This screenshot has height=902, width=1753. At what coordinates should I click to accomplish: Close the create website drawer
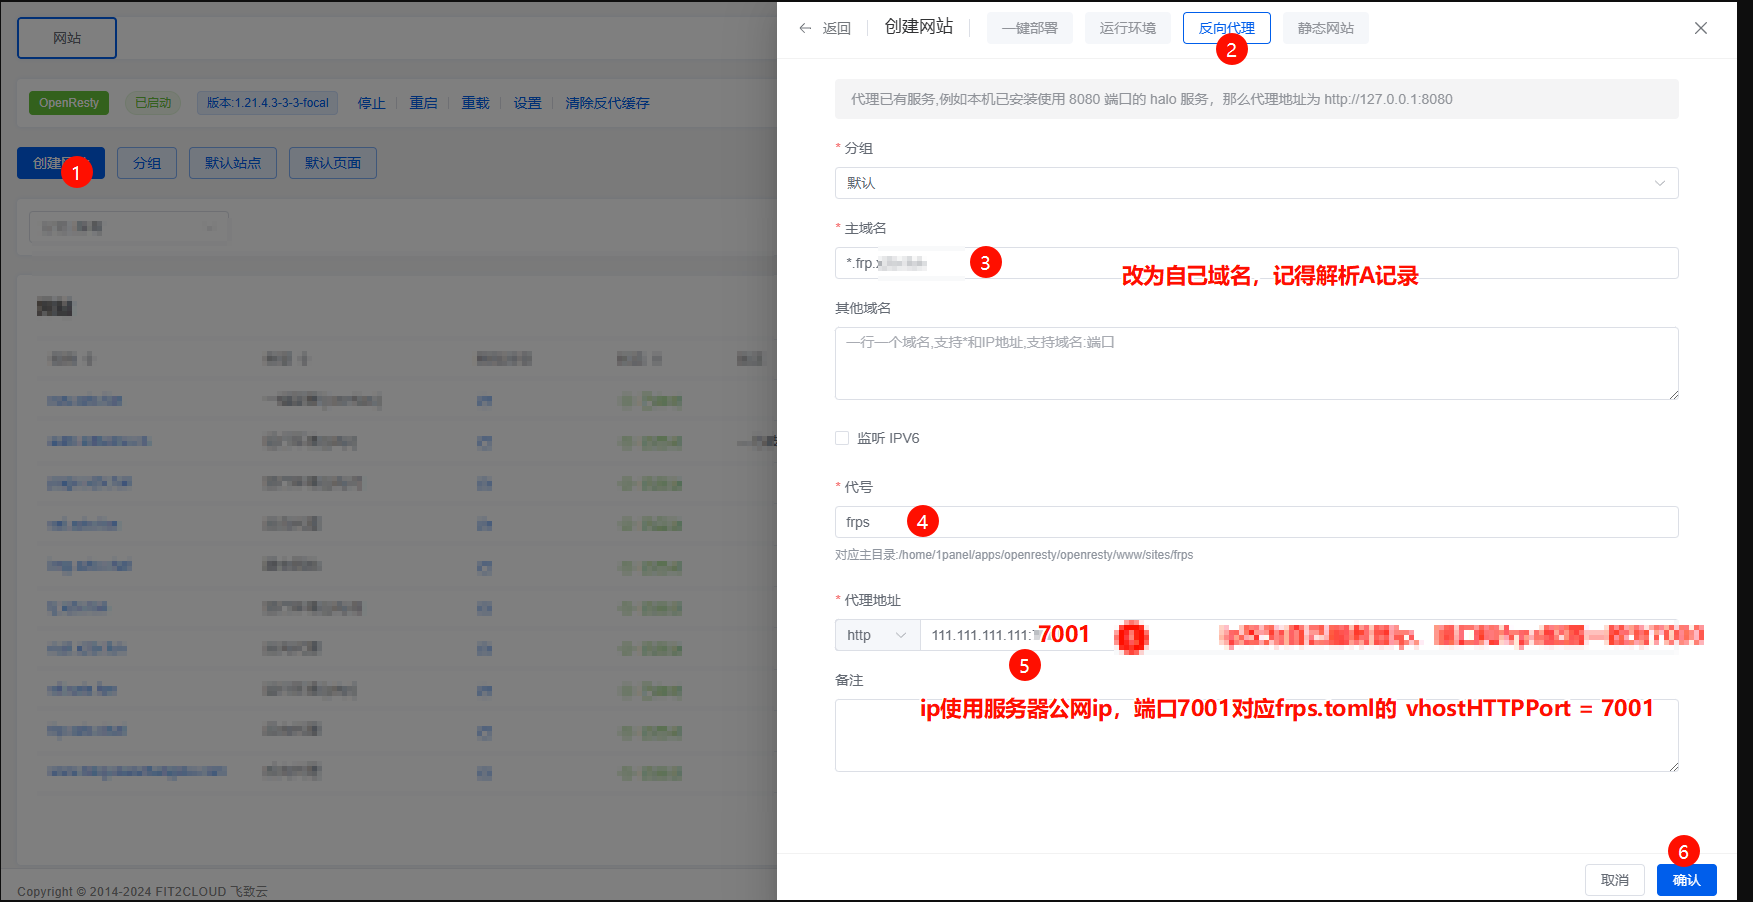1700,28
